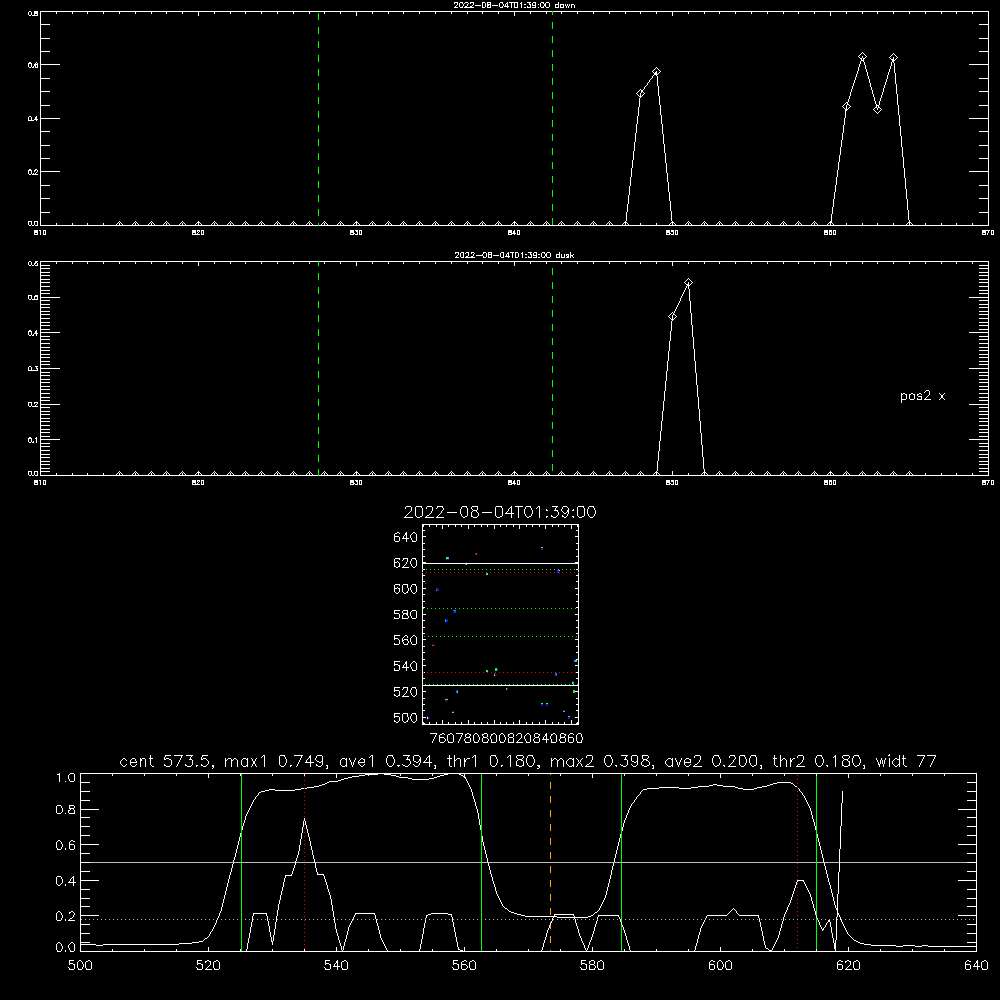Viewport: 1000px width, 1000px height.
Task: Click the lower diamond marker on dusk peak slope
Action: pyautogui.click(x=672, y=317)
